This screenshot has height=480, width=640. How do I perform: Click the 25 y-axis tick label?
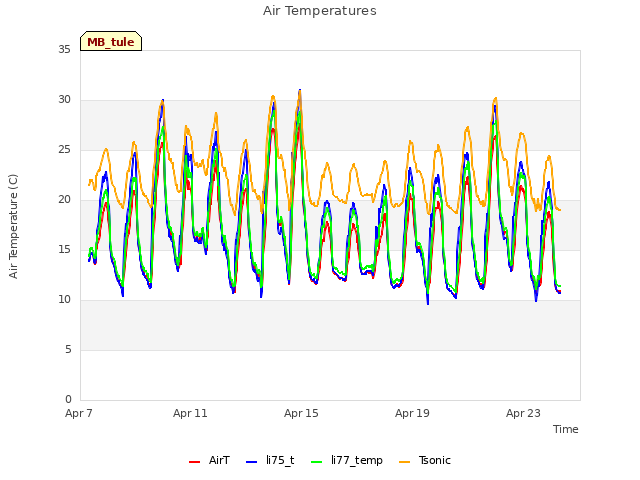pos(64,149)
